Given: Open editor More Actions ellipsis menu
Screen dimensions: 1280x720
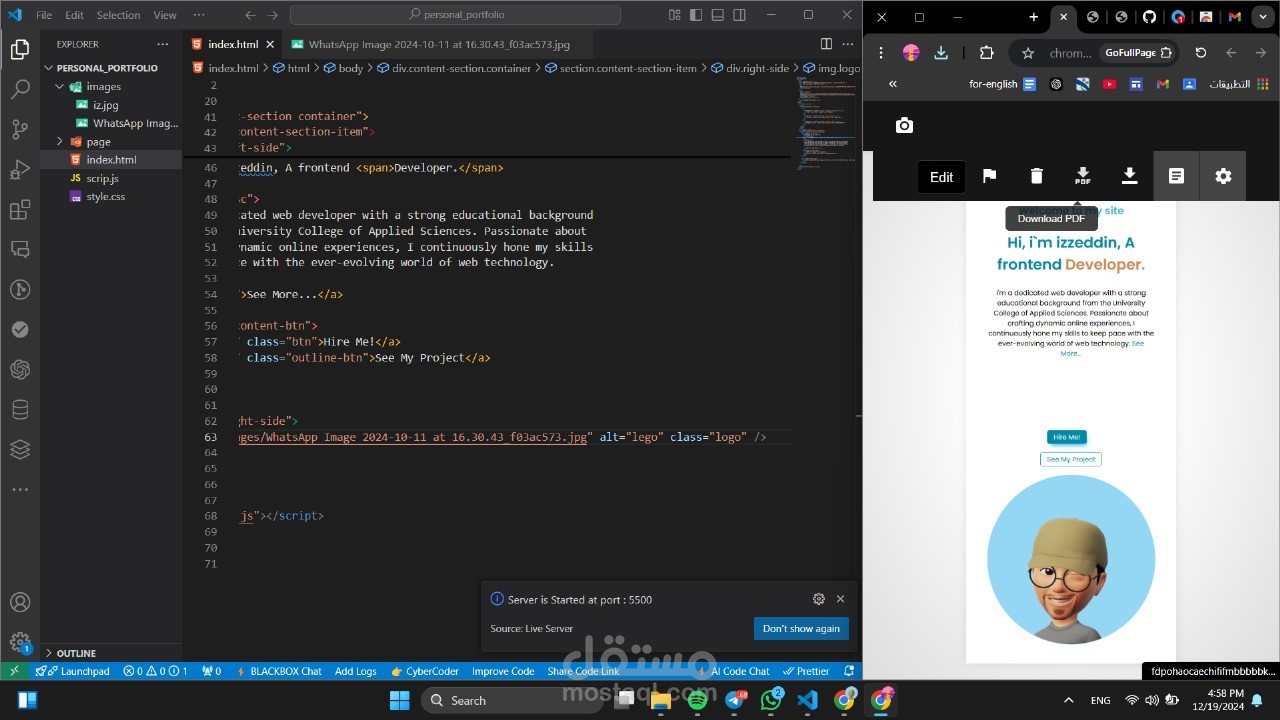Looking at the screenshot, I should (847, 44).
